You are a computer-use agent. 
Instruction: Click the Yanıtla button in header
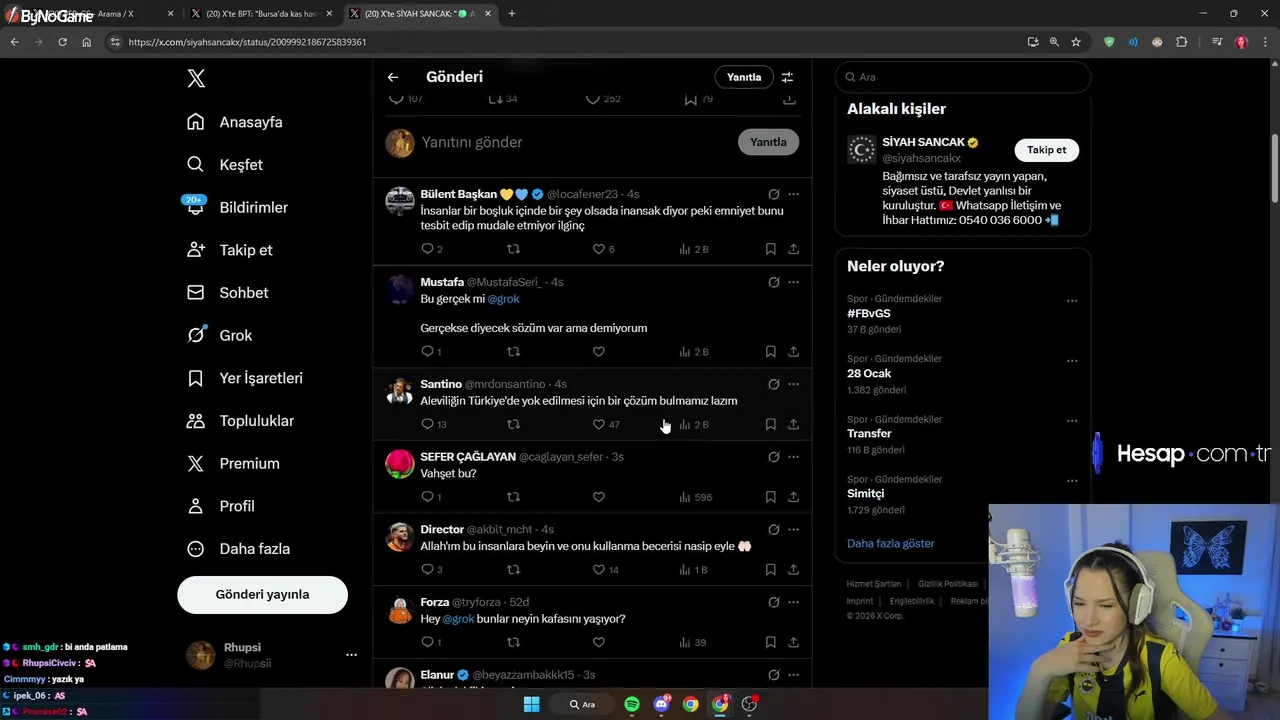pos(744,77)
